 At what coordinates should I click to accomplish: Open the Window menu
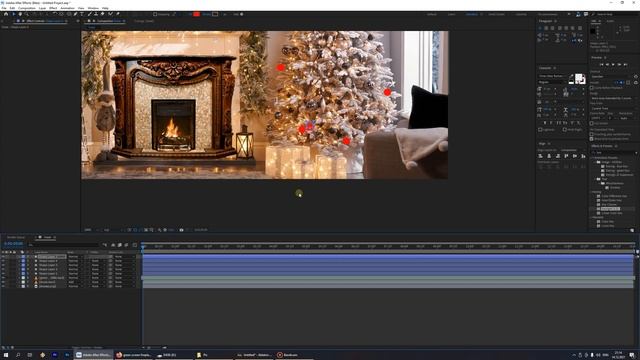93,8
